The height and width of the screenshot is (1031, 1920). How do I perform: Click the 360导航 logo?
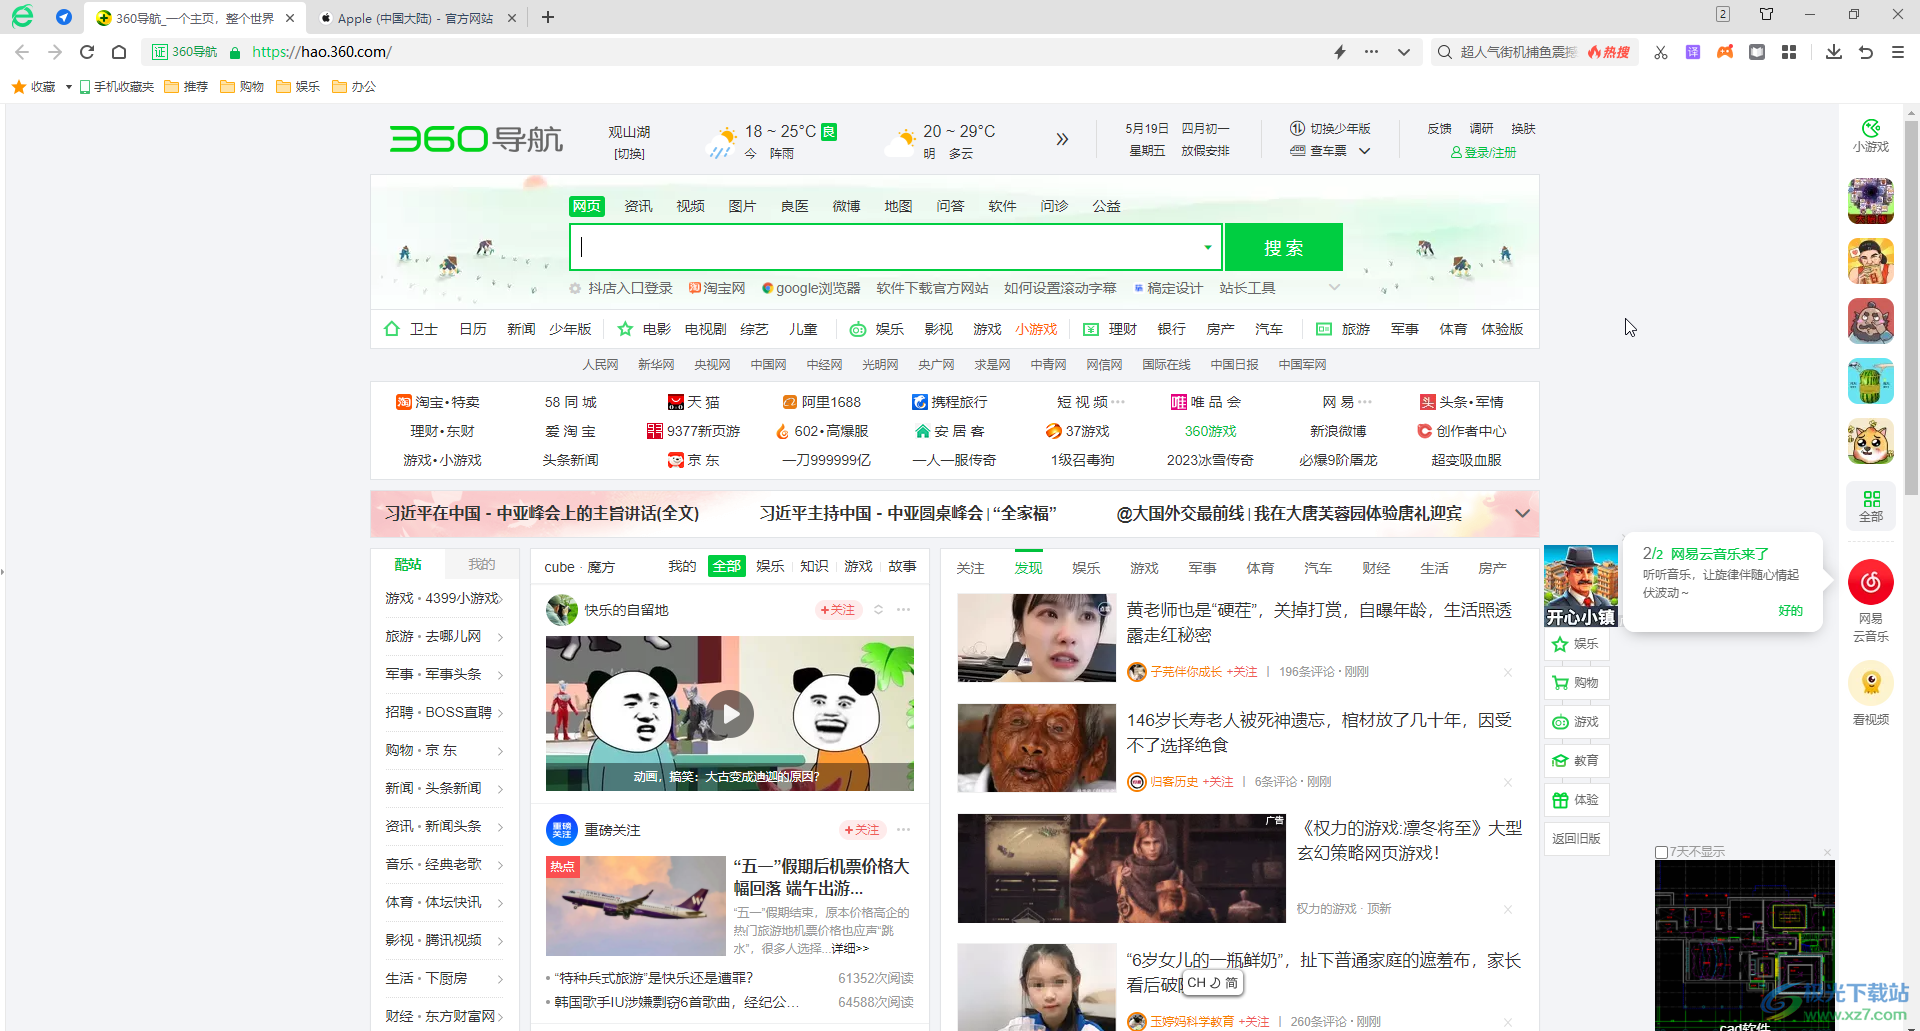click(x=476, y=139)
